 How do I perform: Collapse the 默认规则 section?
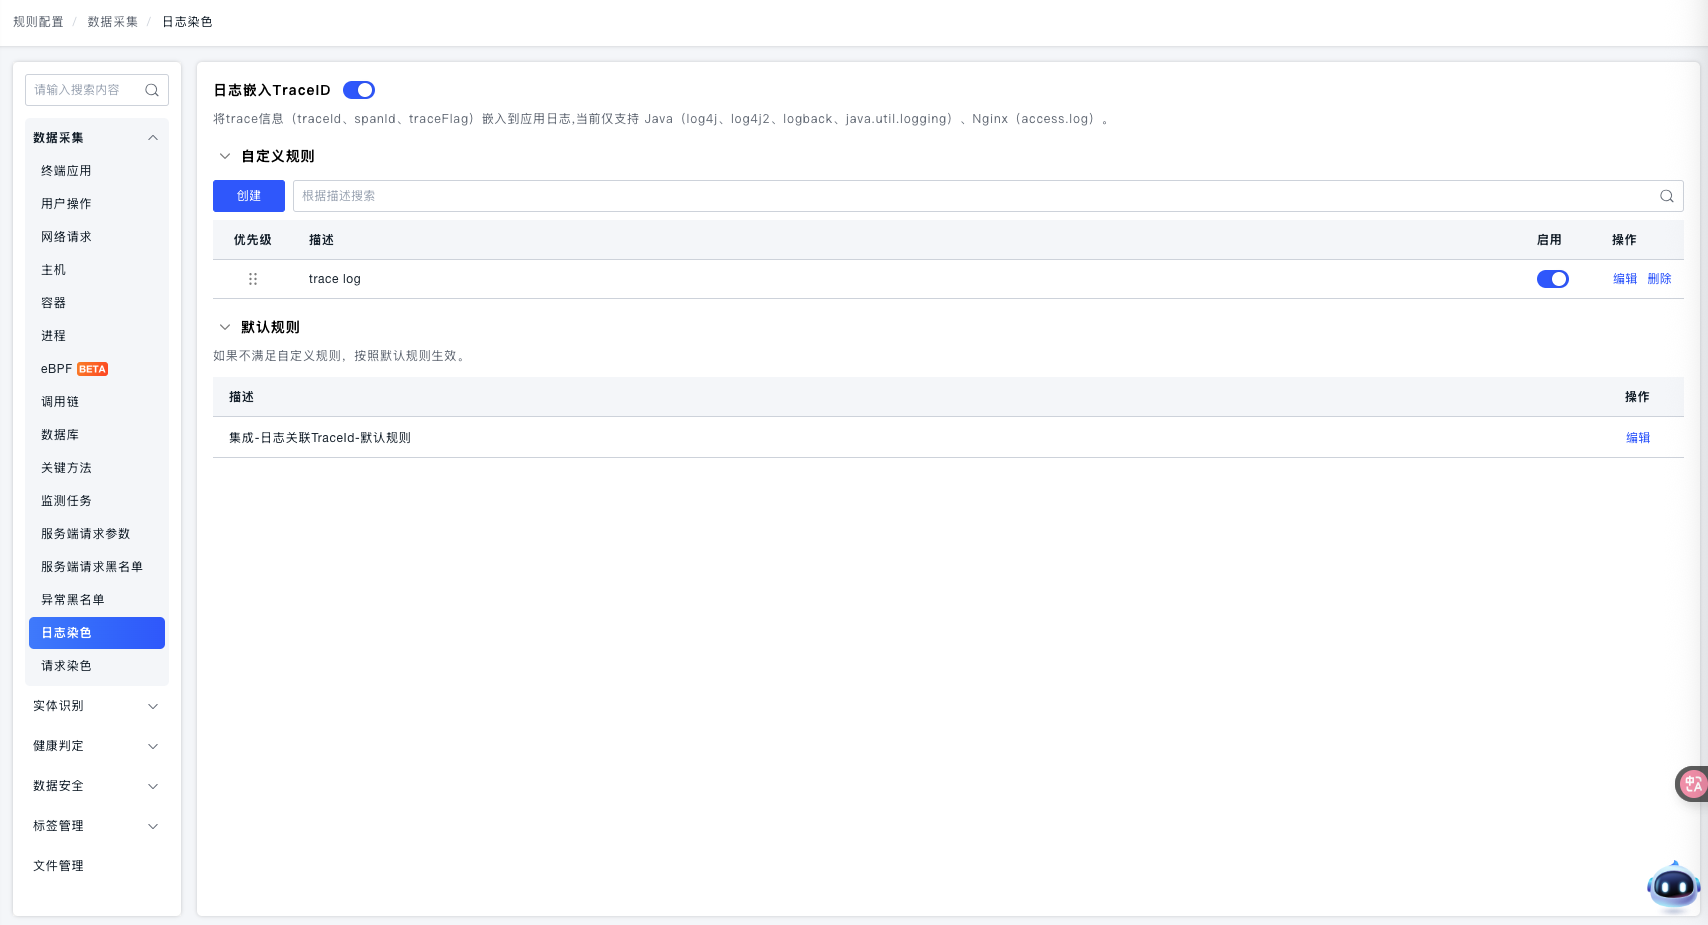pyautogui.click(x=225, y=327)
